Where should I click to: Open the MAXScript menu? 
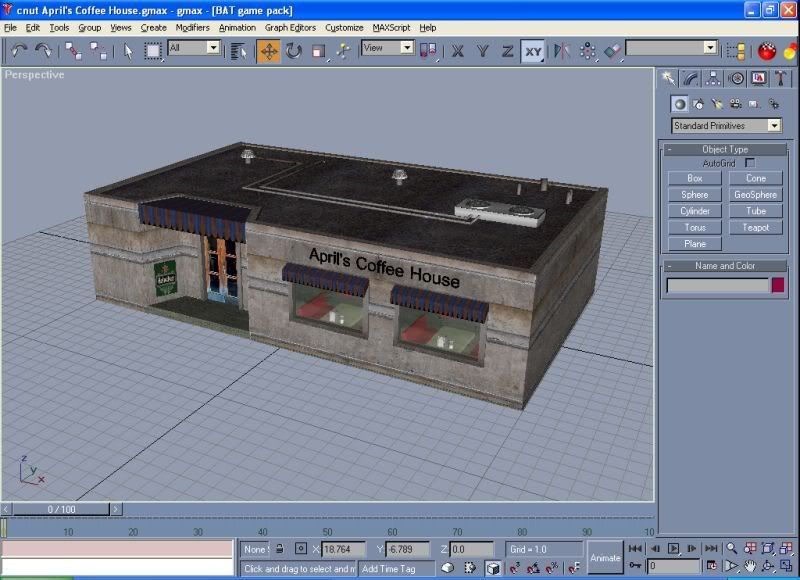click(x=391, y=28)
